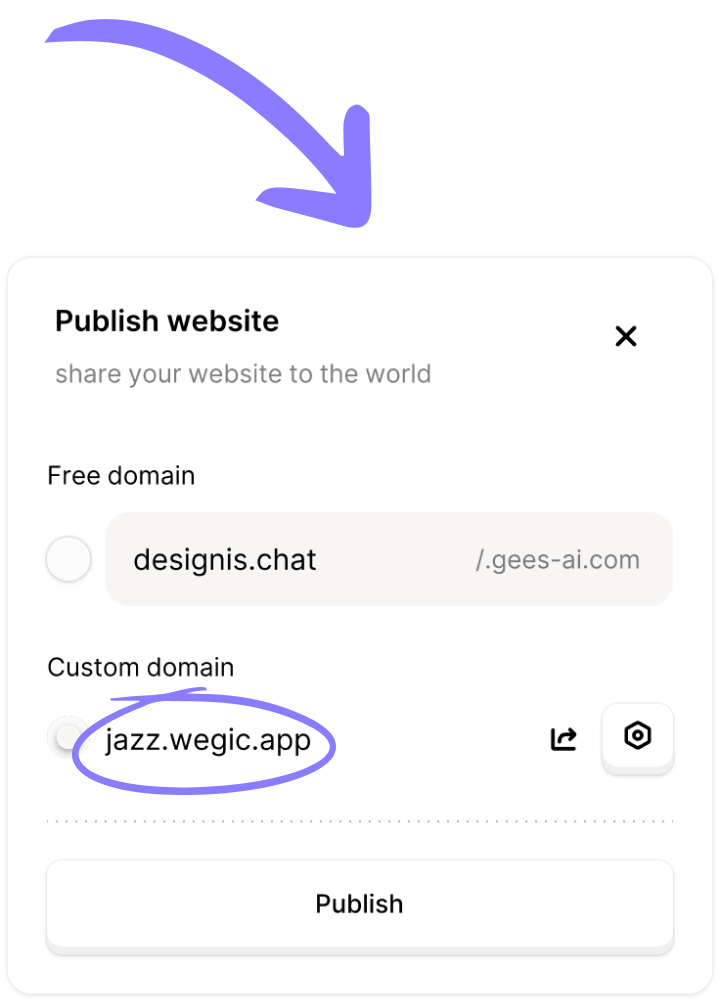Click the jazz.wegic.app domain text
Screen dimensions: 720x1002
click(208, 740)
